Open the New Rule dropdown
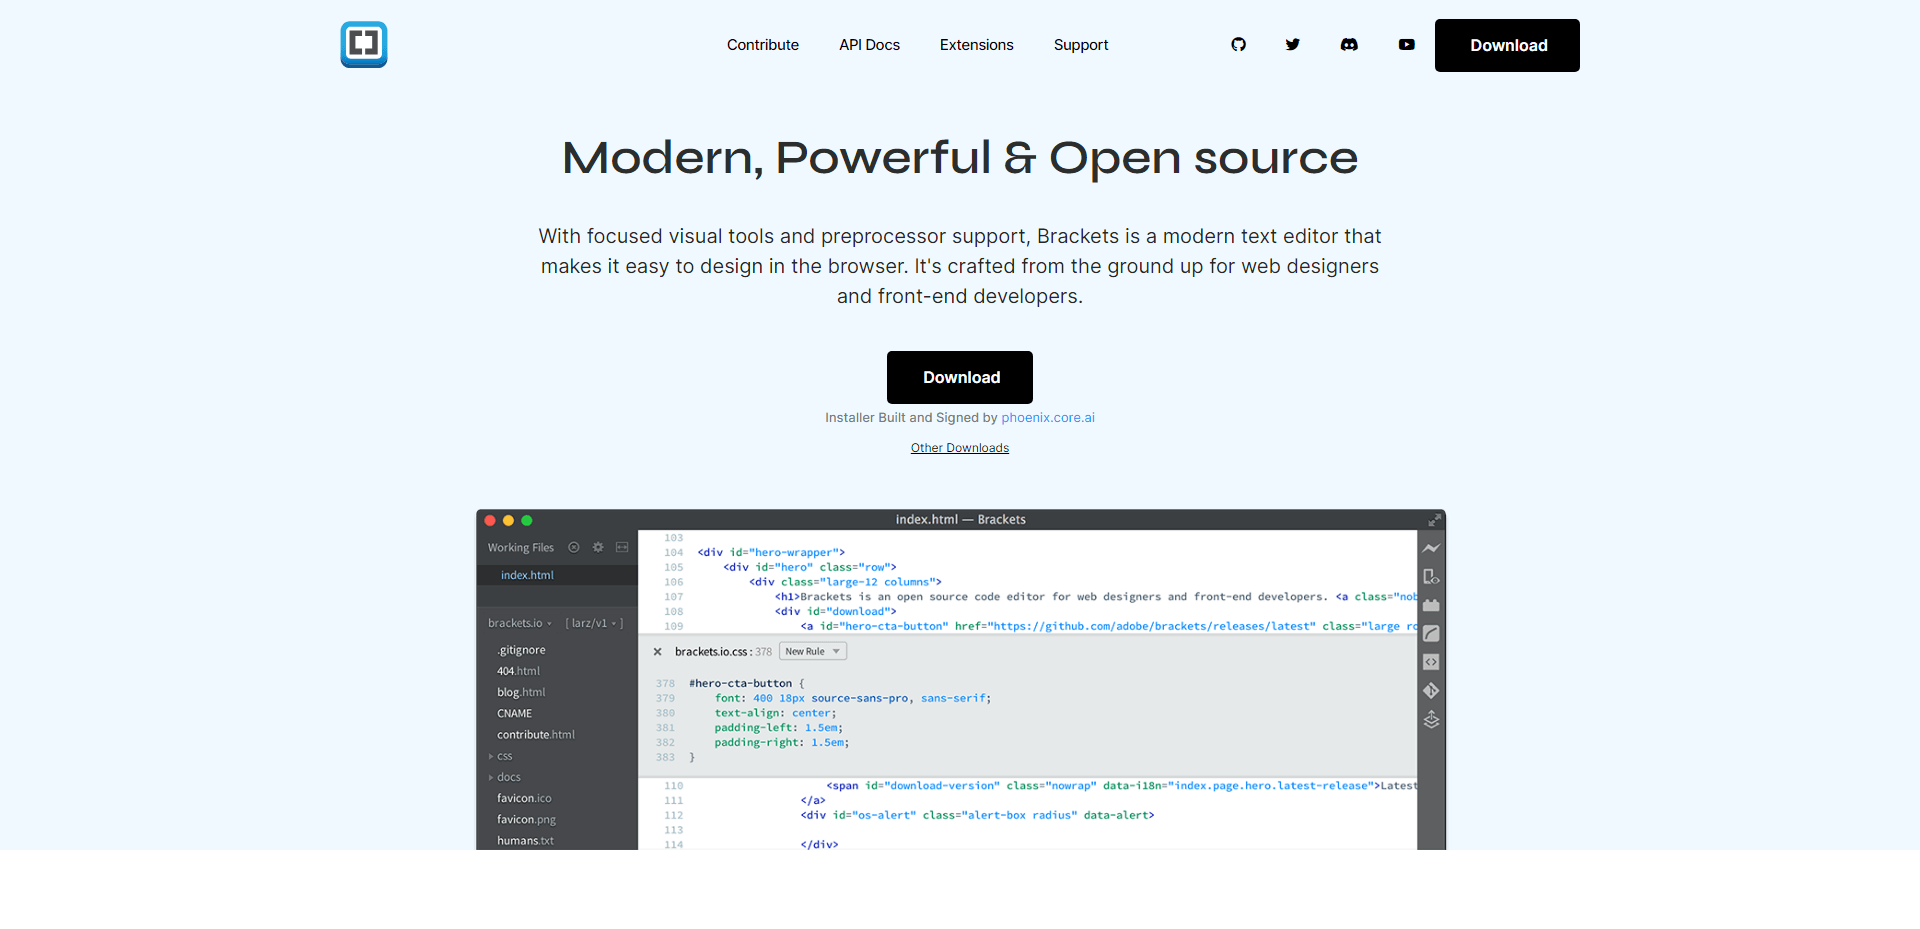The height and width of the screenshot is (929, 1920). [x=812, y=650]
